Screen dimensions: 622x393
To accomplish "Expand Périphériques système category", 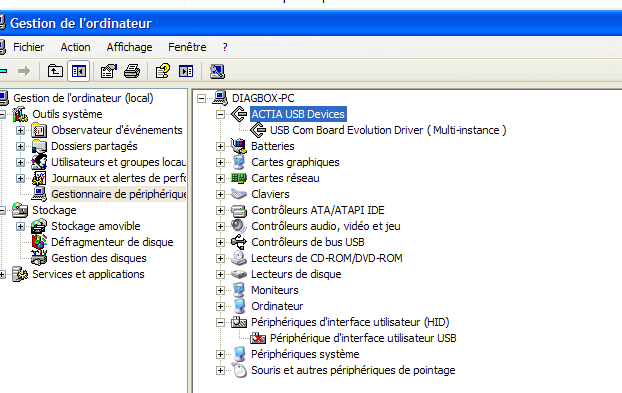I will [221, 354].
